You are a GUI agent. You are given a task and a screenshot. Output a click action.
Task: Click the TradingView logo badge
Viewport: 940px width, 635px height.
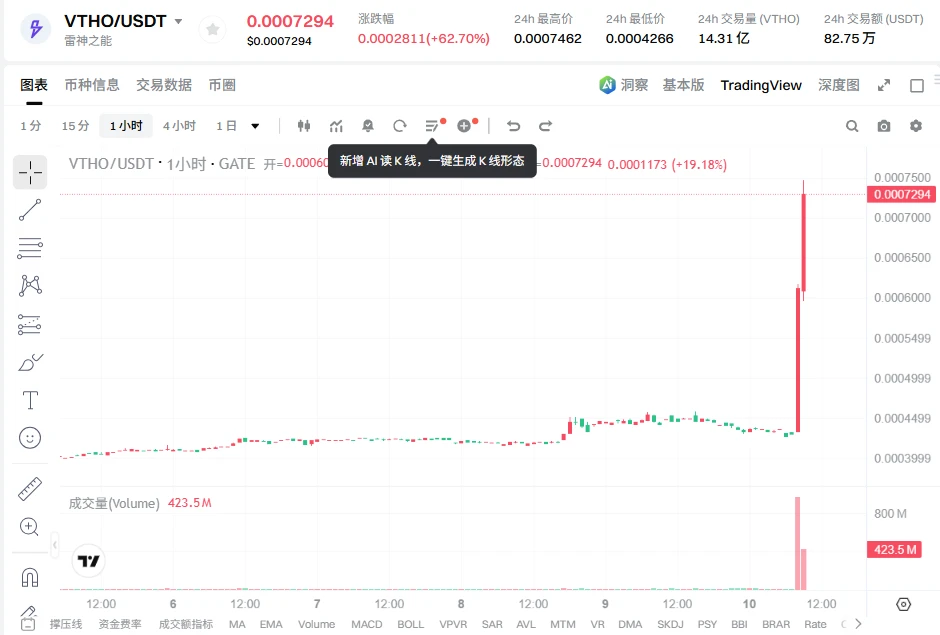tap(88, 561)
